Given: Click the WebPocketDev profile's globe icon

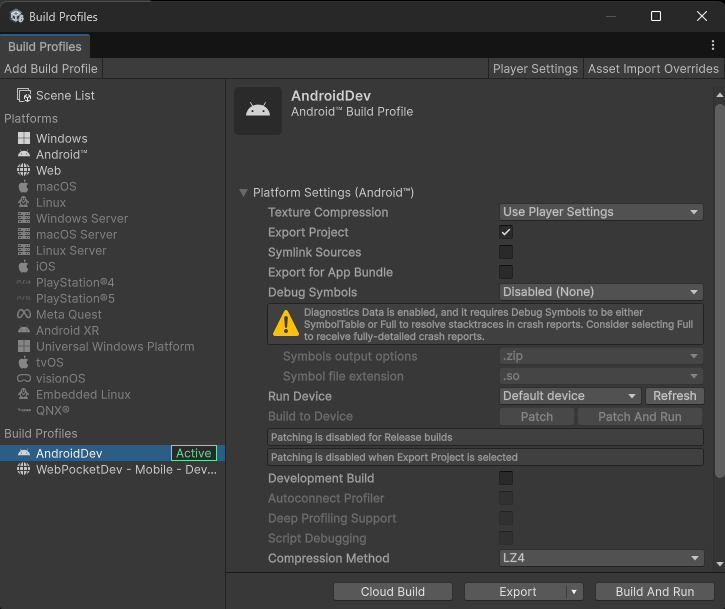Looking at the screenshot, I should (24, 469).
